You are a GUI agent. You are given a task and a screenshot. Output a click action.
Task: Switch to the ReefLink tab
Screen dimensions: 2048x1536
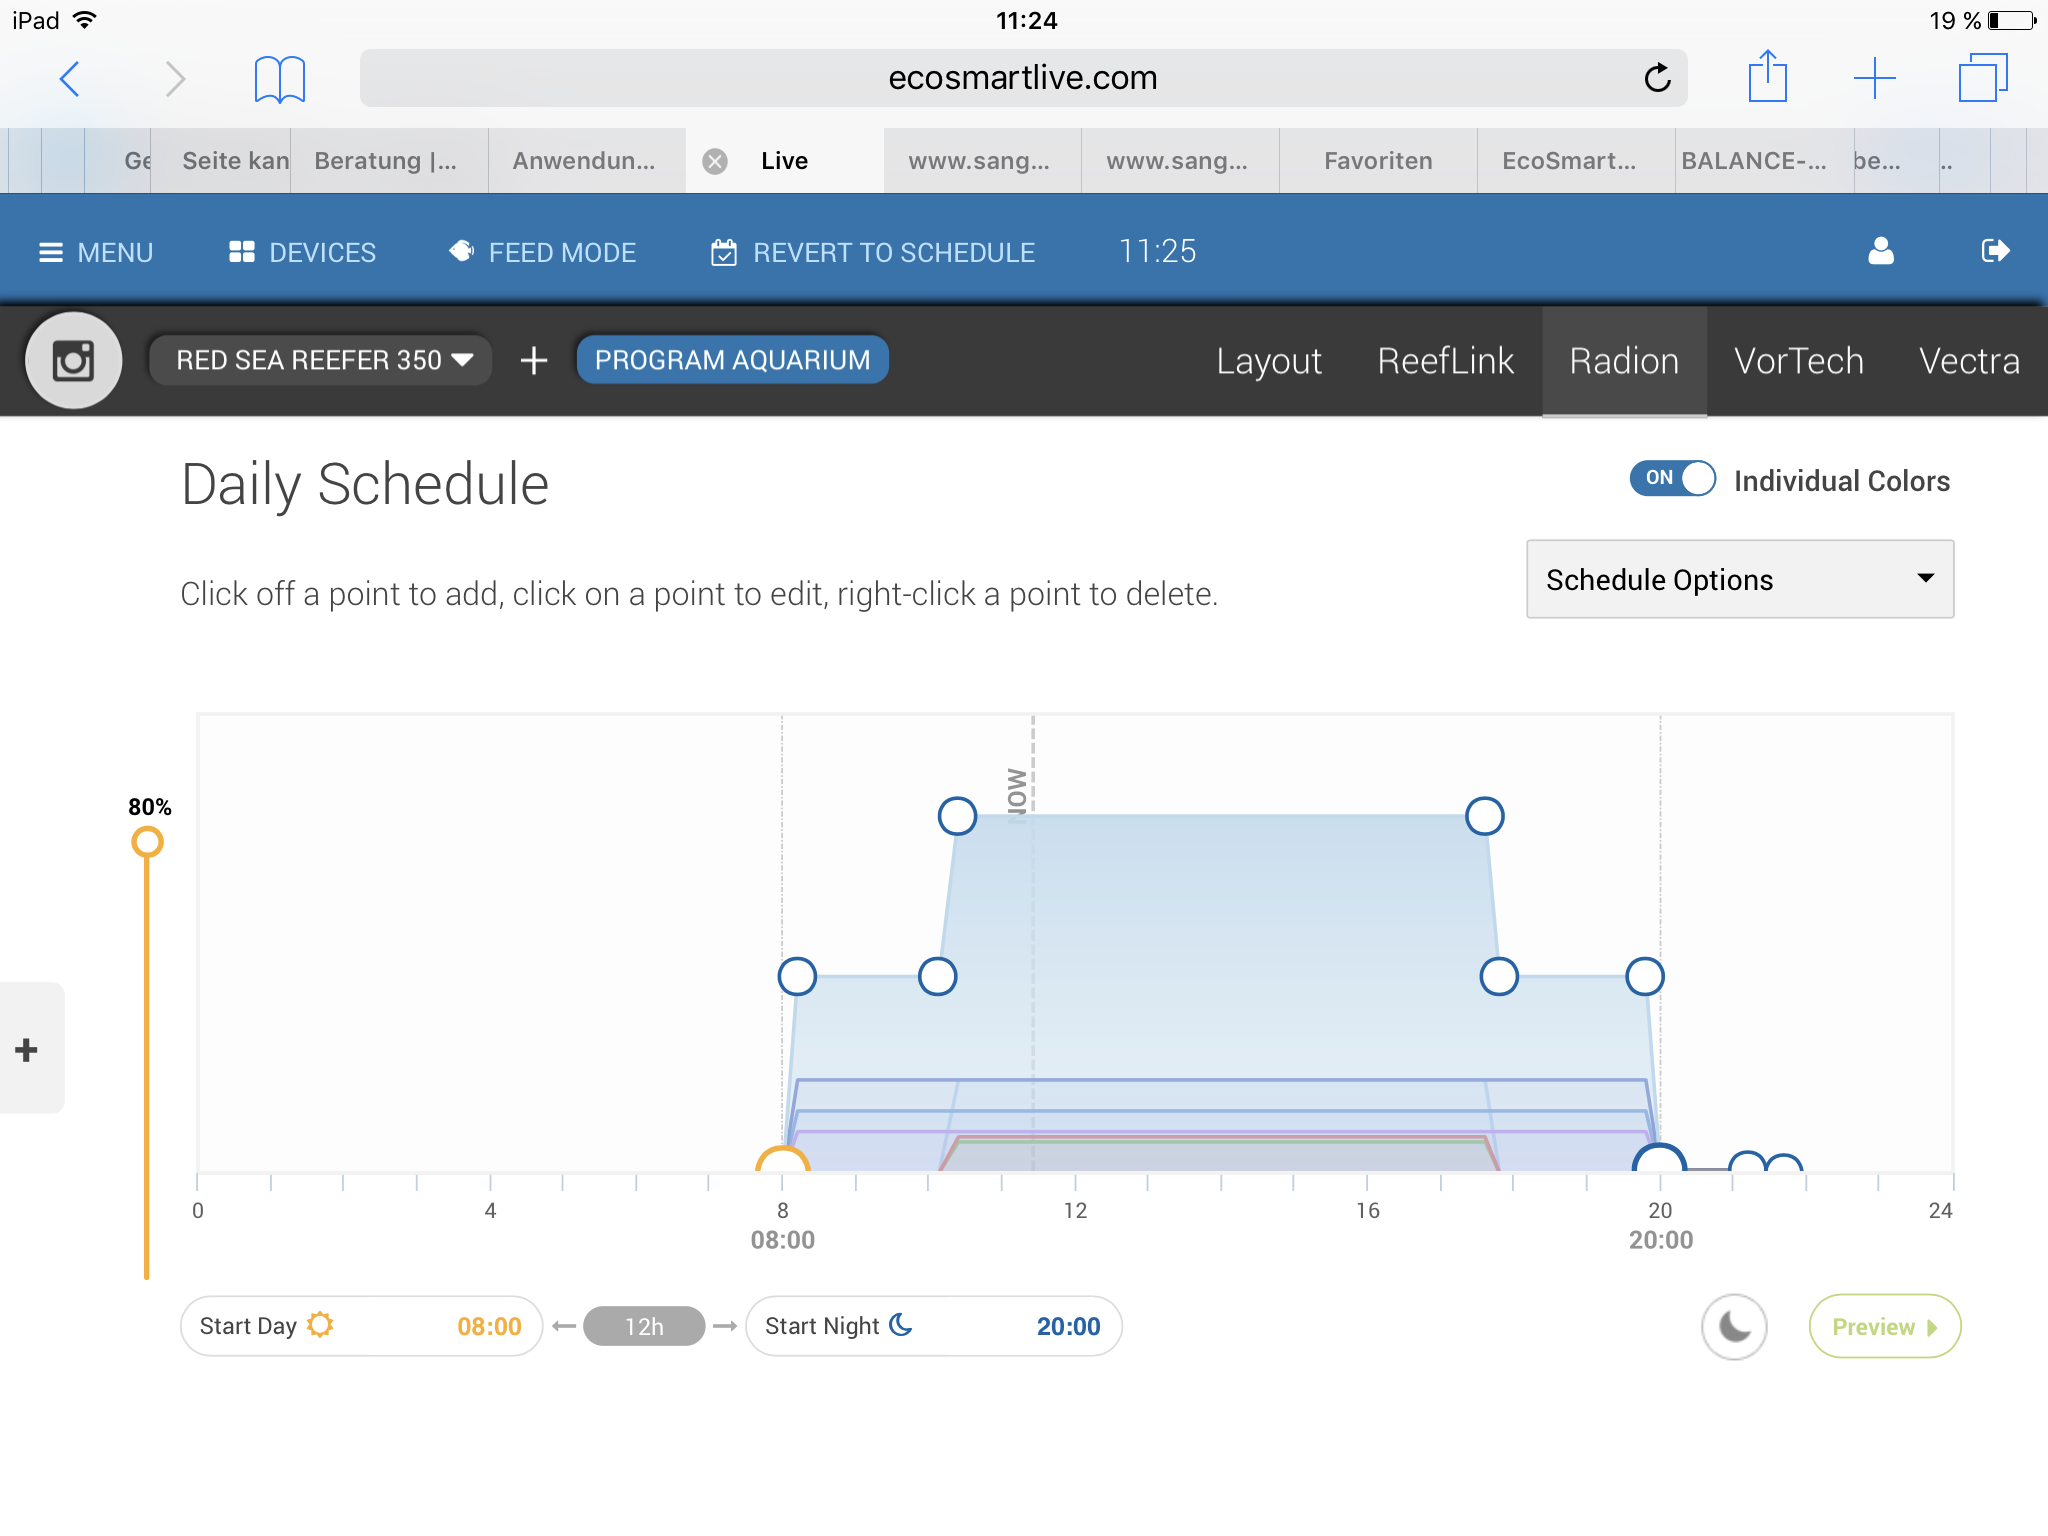1445,361
